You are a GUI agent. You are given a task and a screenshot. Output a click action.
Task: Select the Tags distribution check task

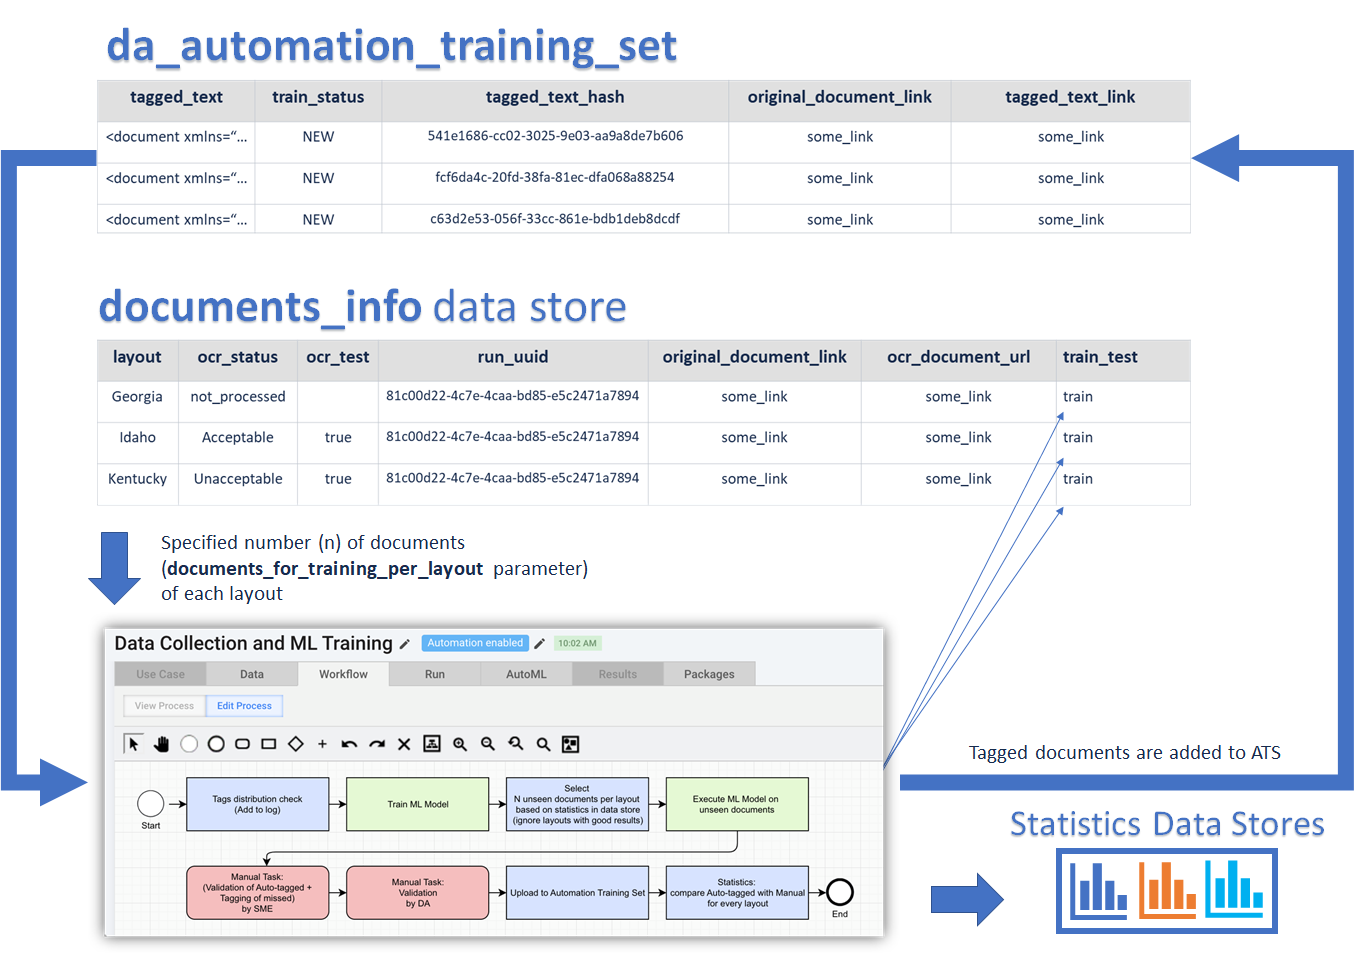click(258, 804)
